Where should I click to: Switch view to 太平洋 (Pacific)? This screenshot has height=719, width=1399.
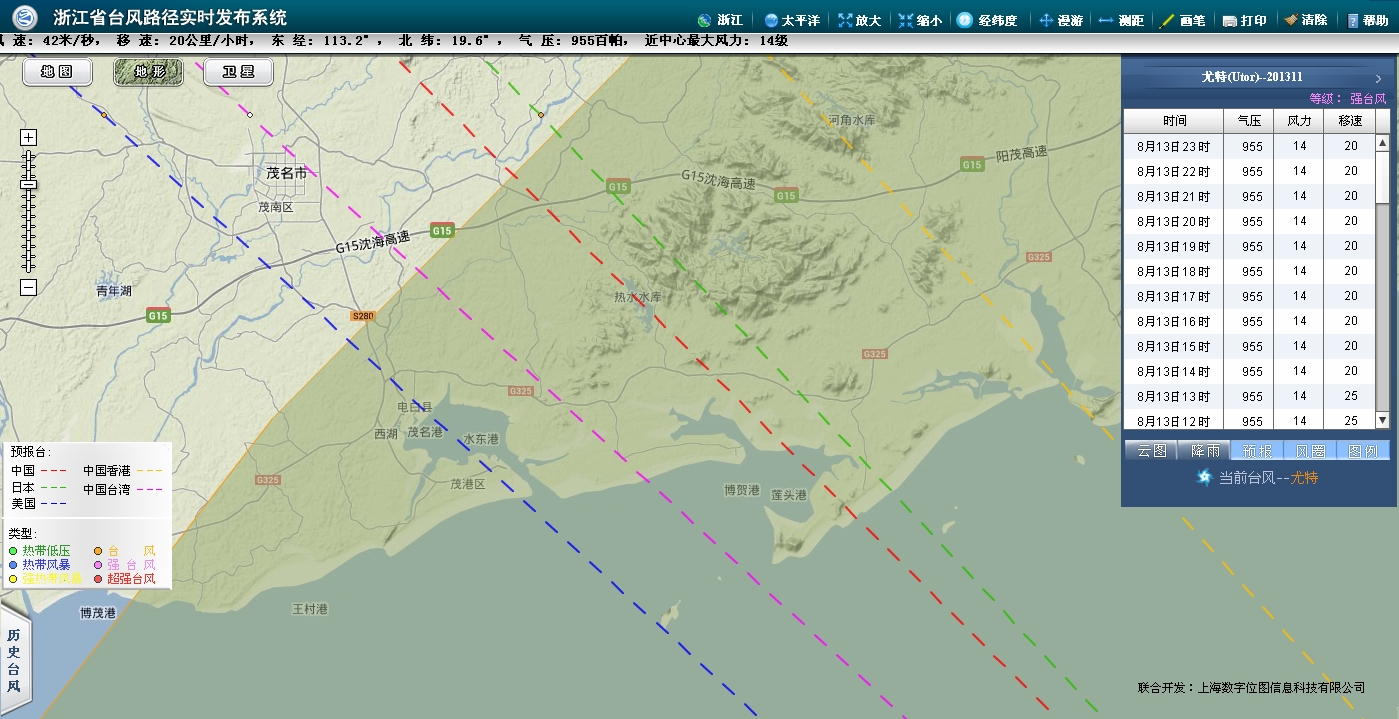(x=792, y=20)
